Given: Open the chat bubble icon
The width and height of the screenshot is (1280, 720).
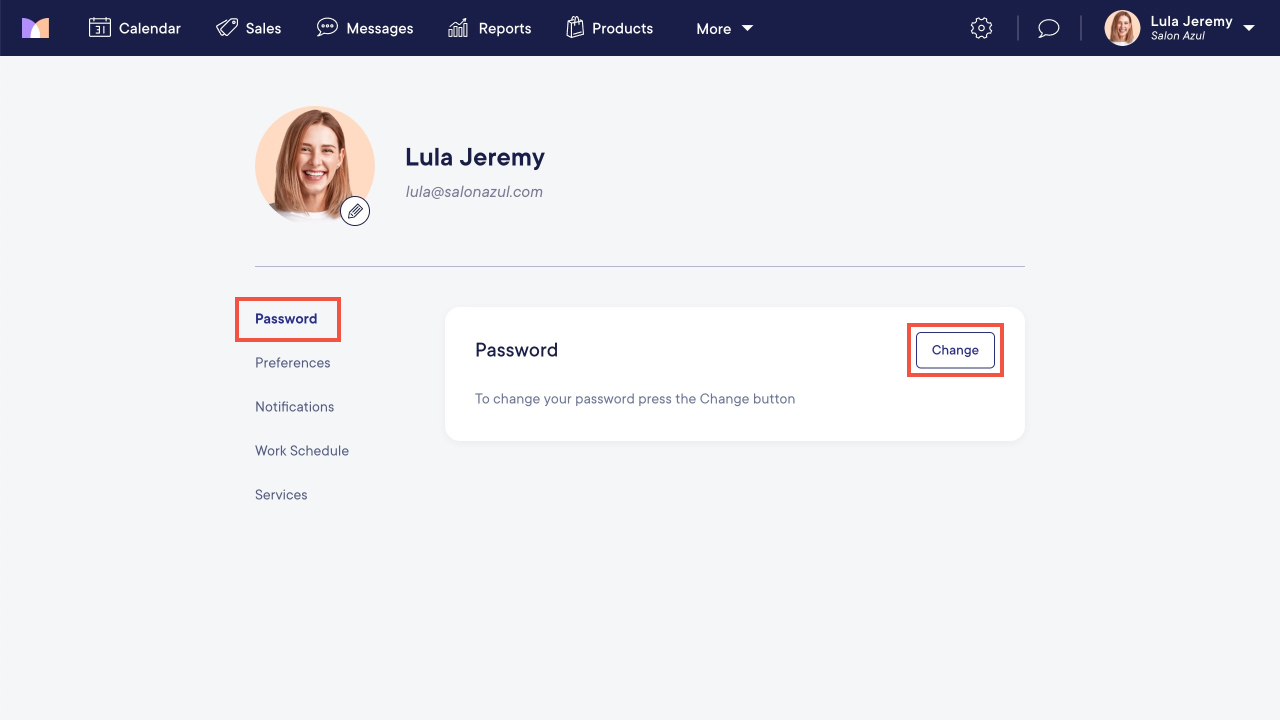Looking at the screenshot, I should point(1048,28).
